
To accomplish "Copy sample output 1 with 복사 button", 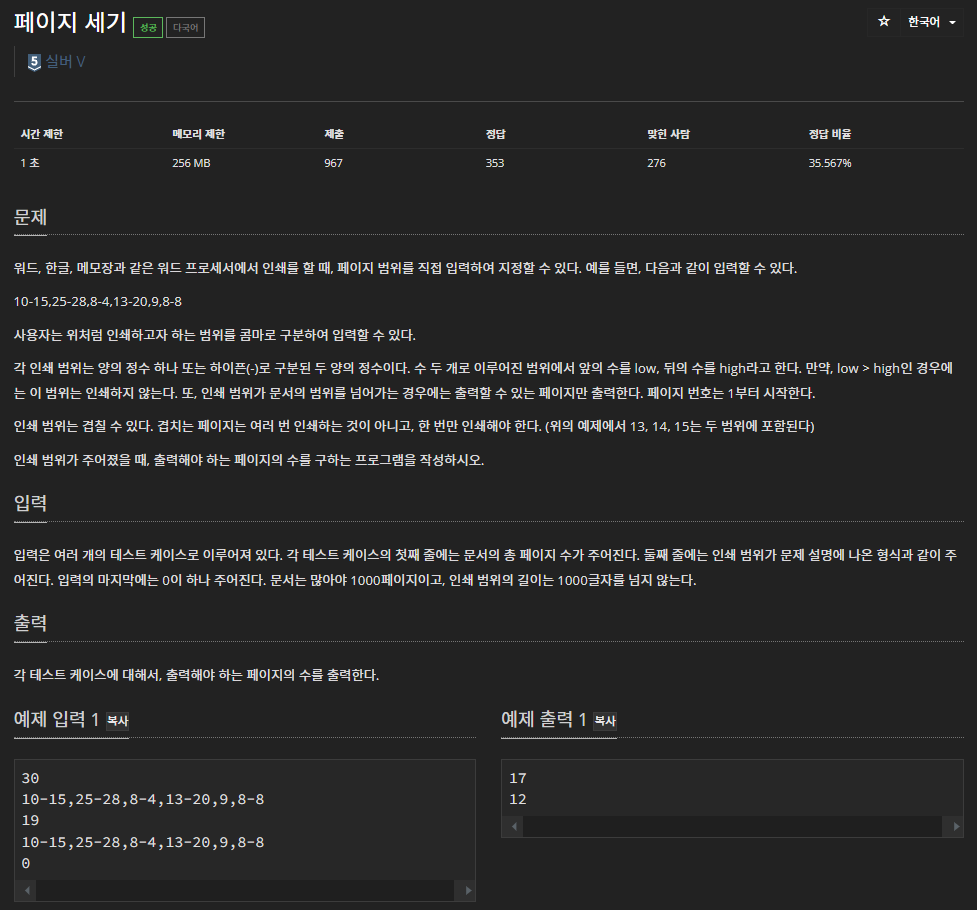I will click(604, 721).
